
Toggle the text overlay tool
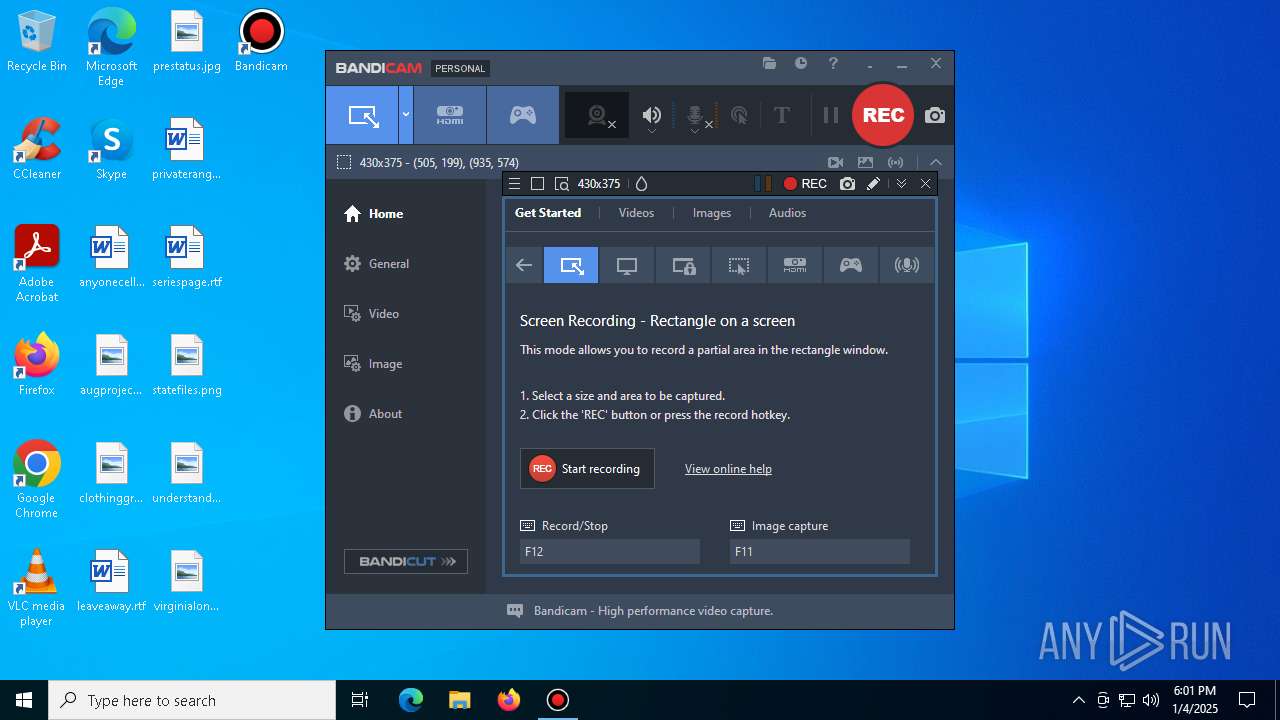782,116
